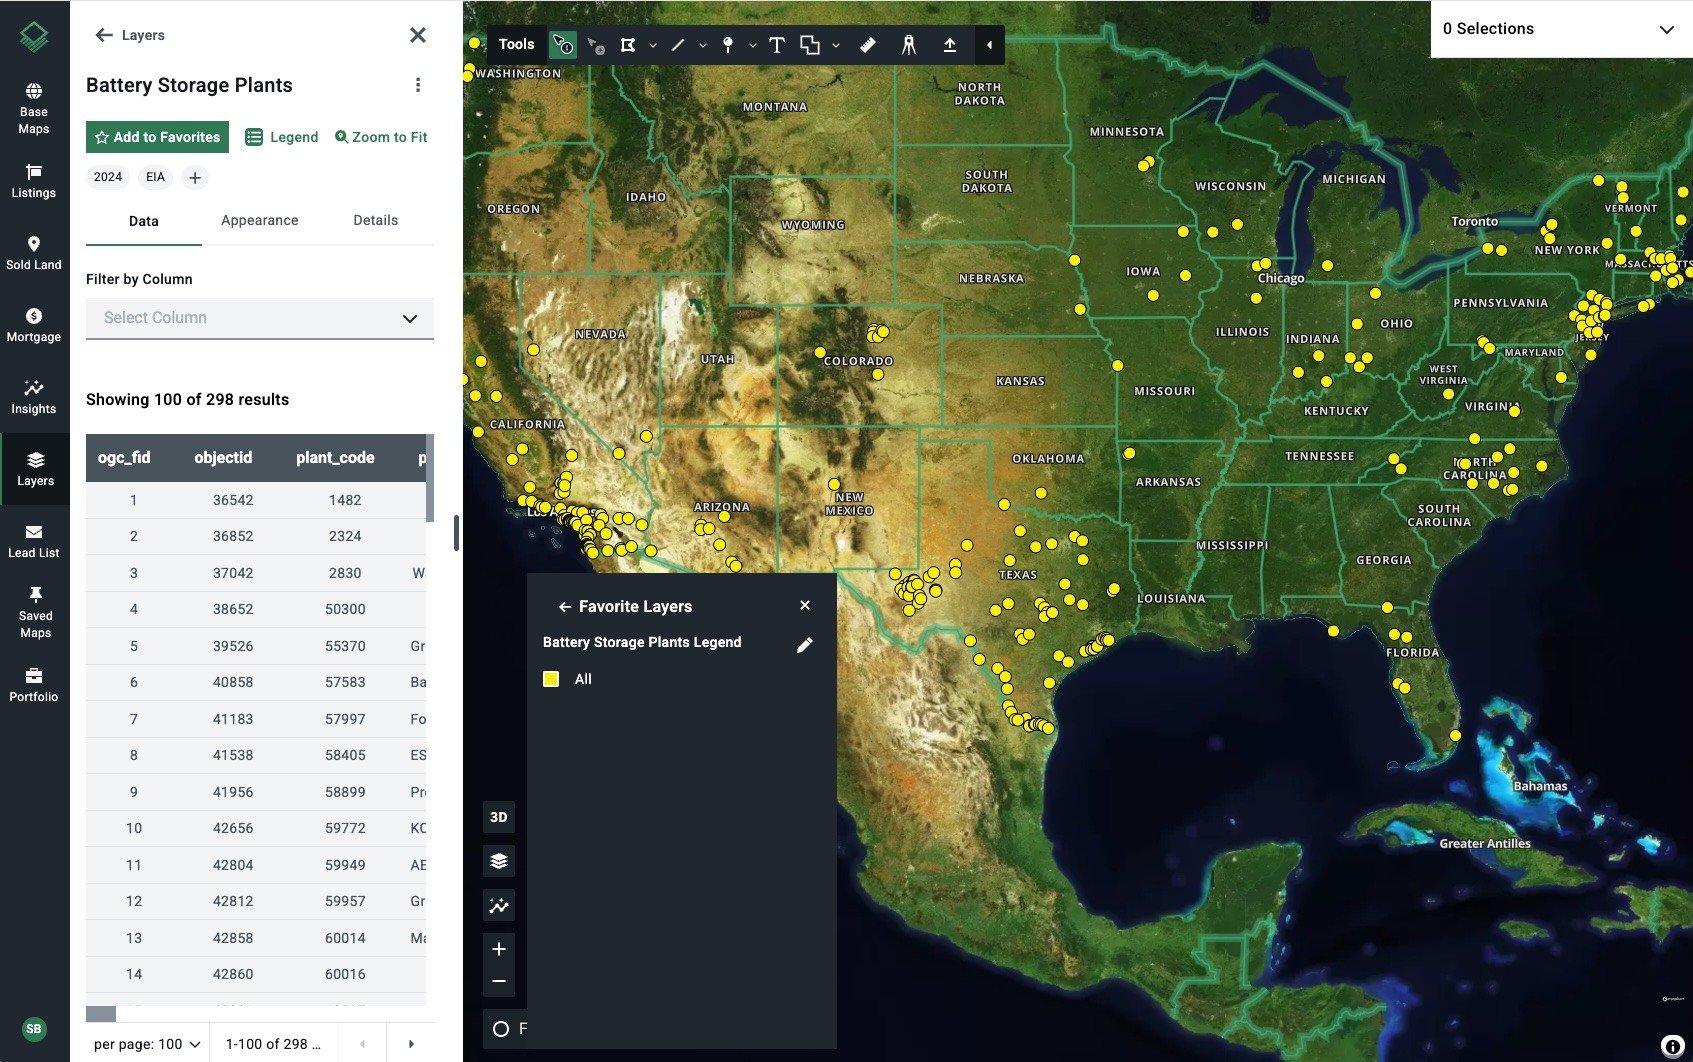Open Sold Land in sidebar
1693x1062 pixels.
(34, 253)
